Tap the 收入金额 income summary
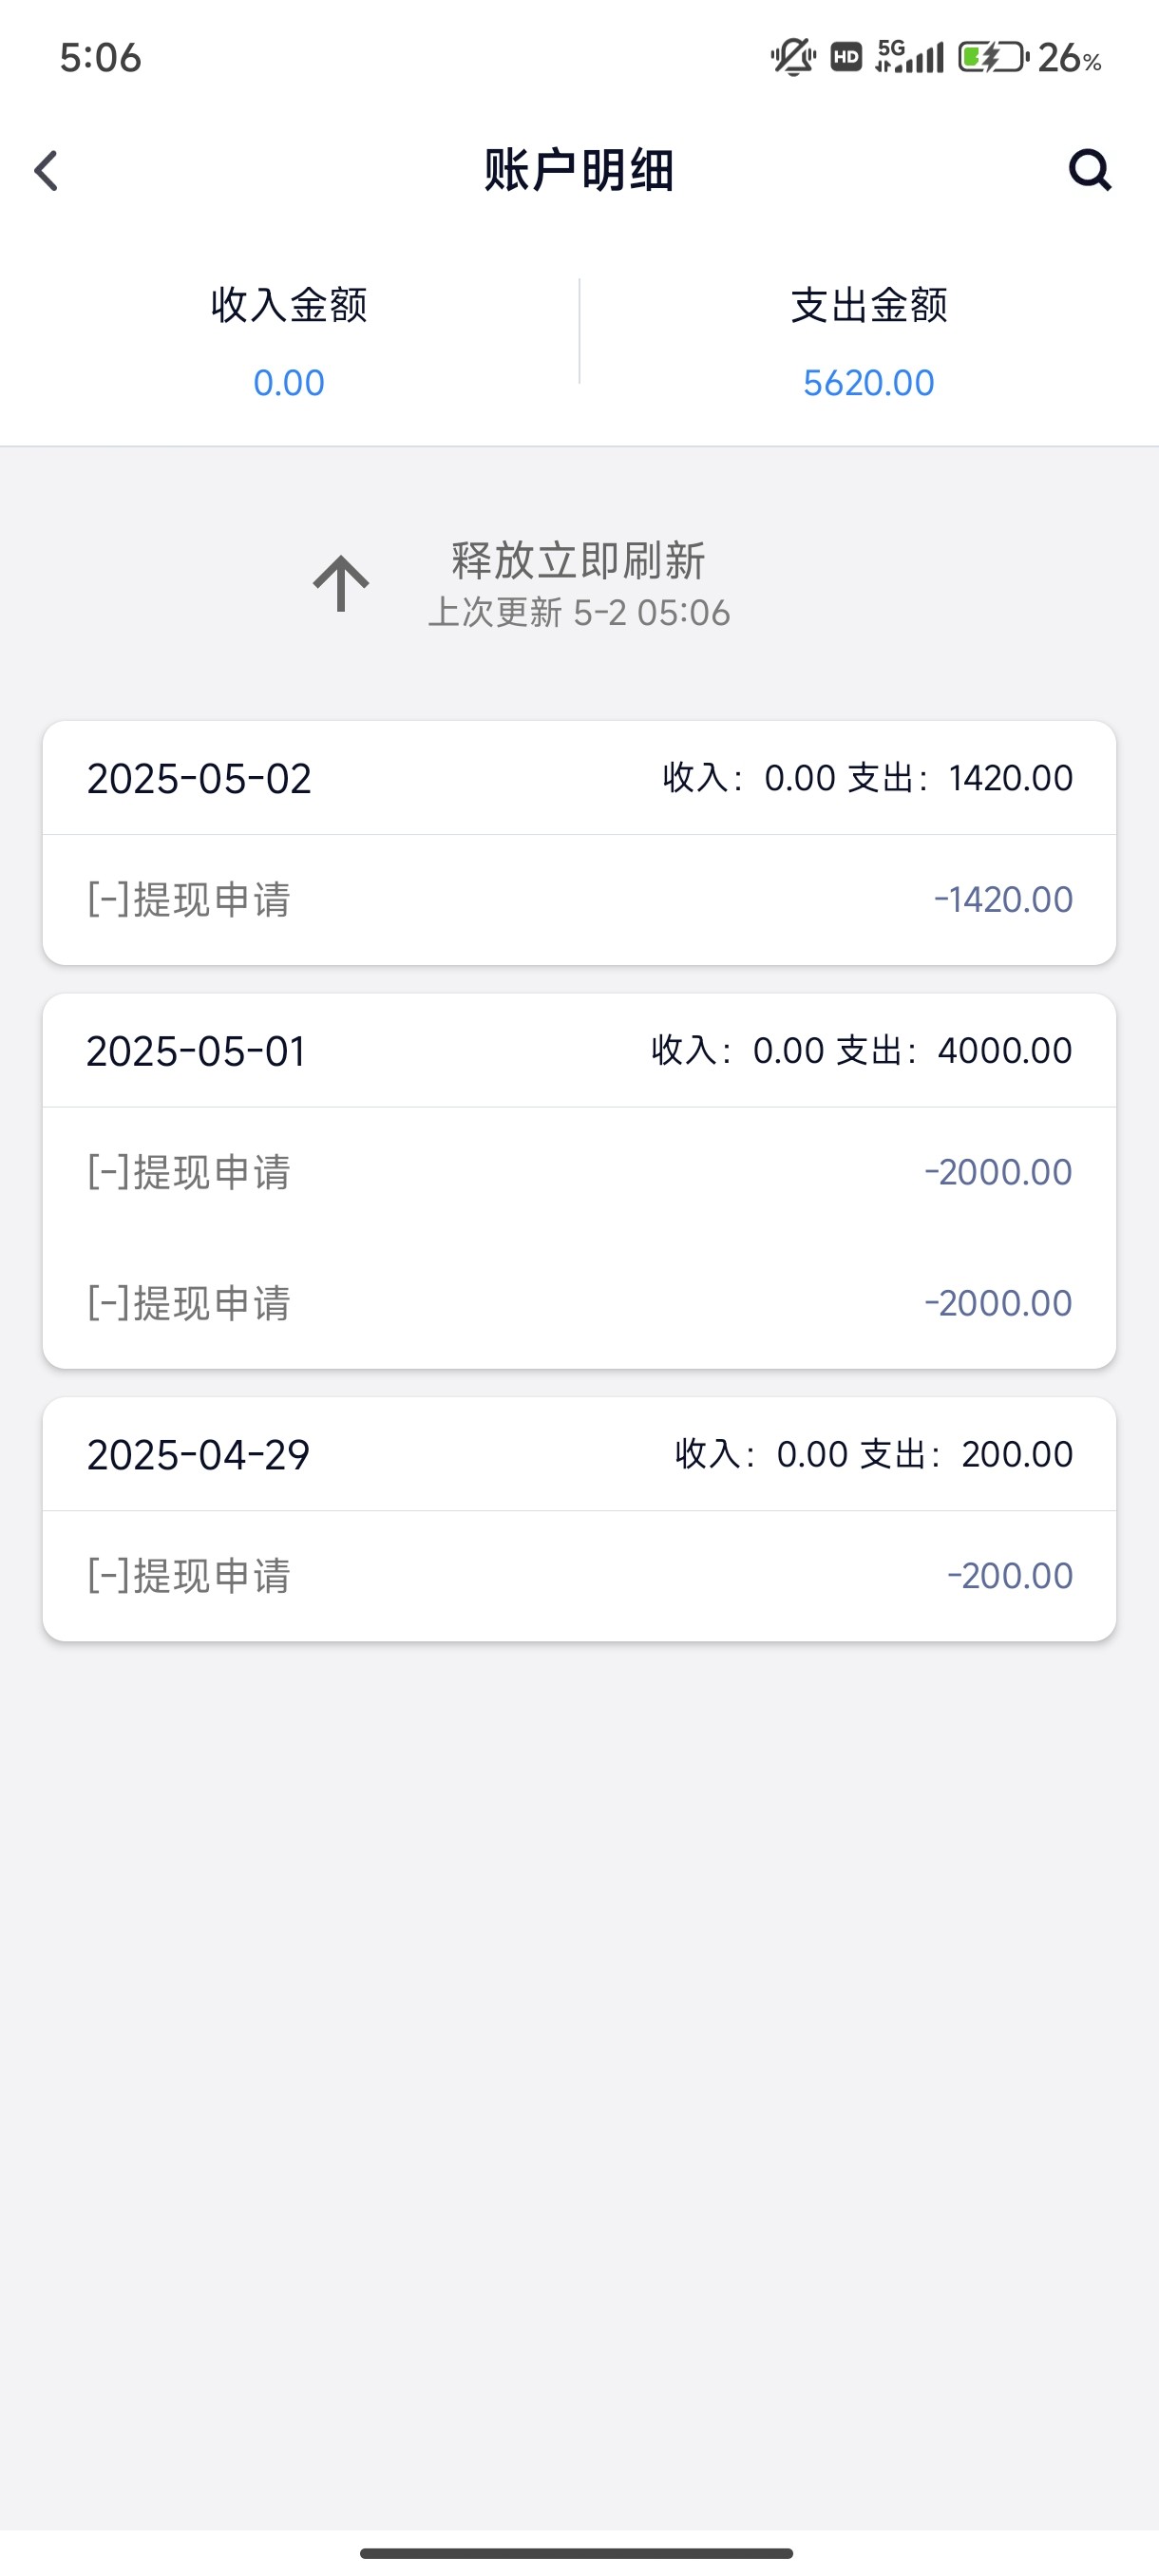The height and width of the screenshot is (2576, 1159). [289, 305]
